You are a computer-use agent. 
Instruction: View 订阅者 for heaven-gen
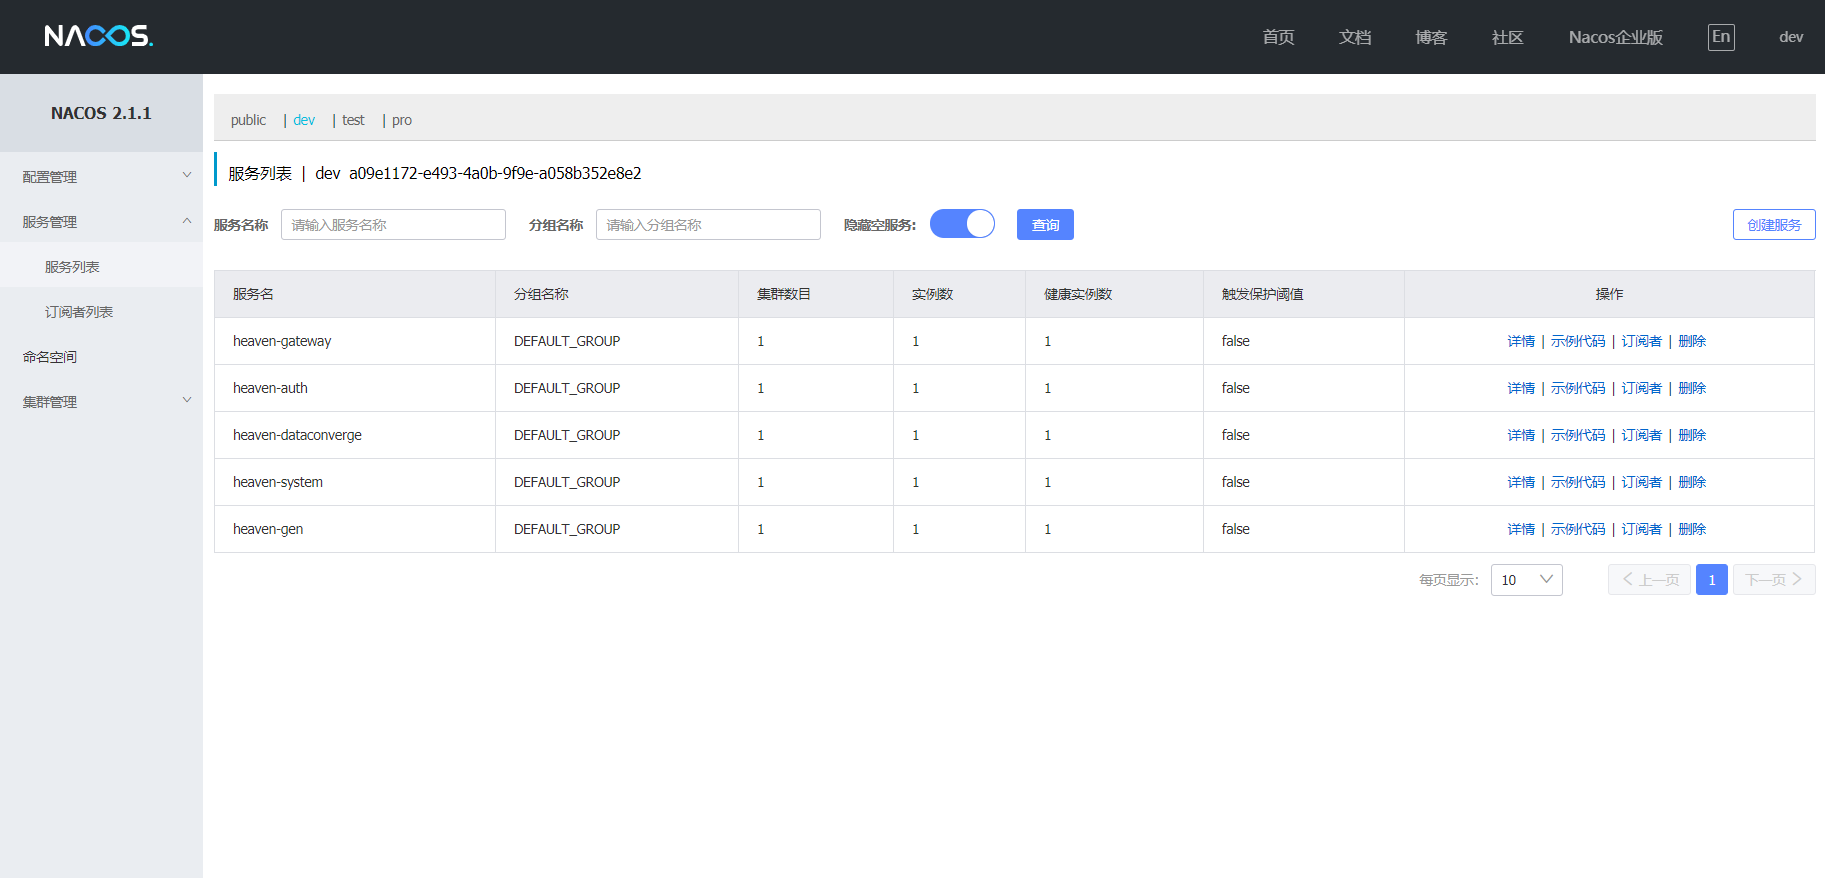(x=1641, y=529)
